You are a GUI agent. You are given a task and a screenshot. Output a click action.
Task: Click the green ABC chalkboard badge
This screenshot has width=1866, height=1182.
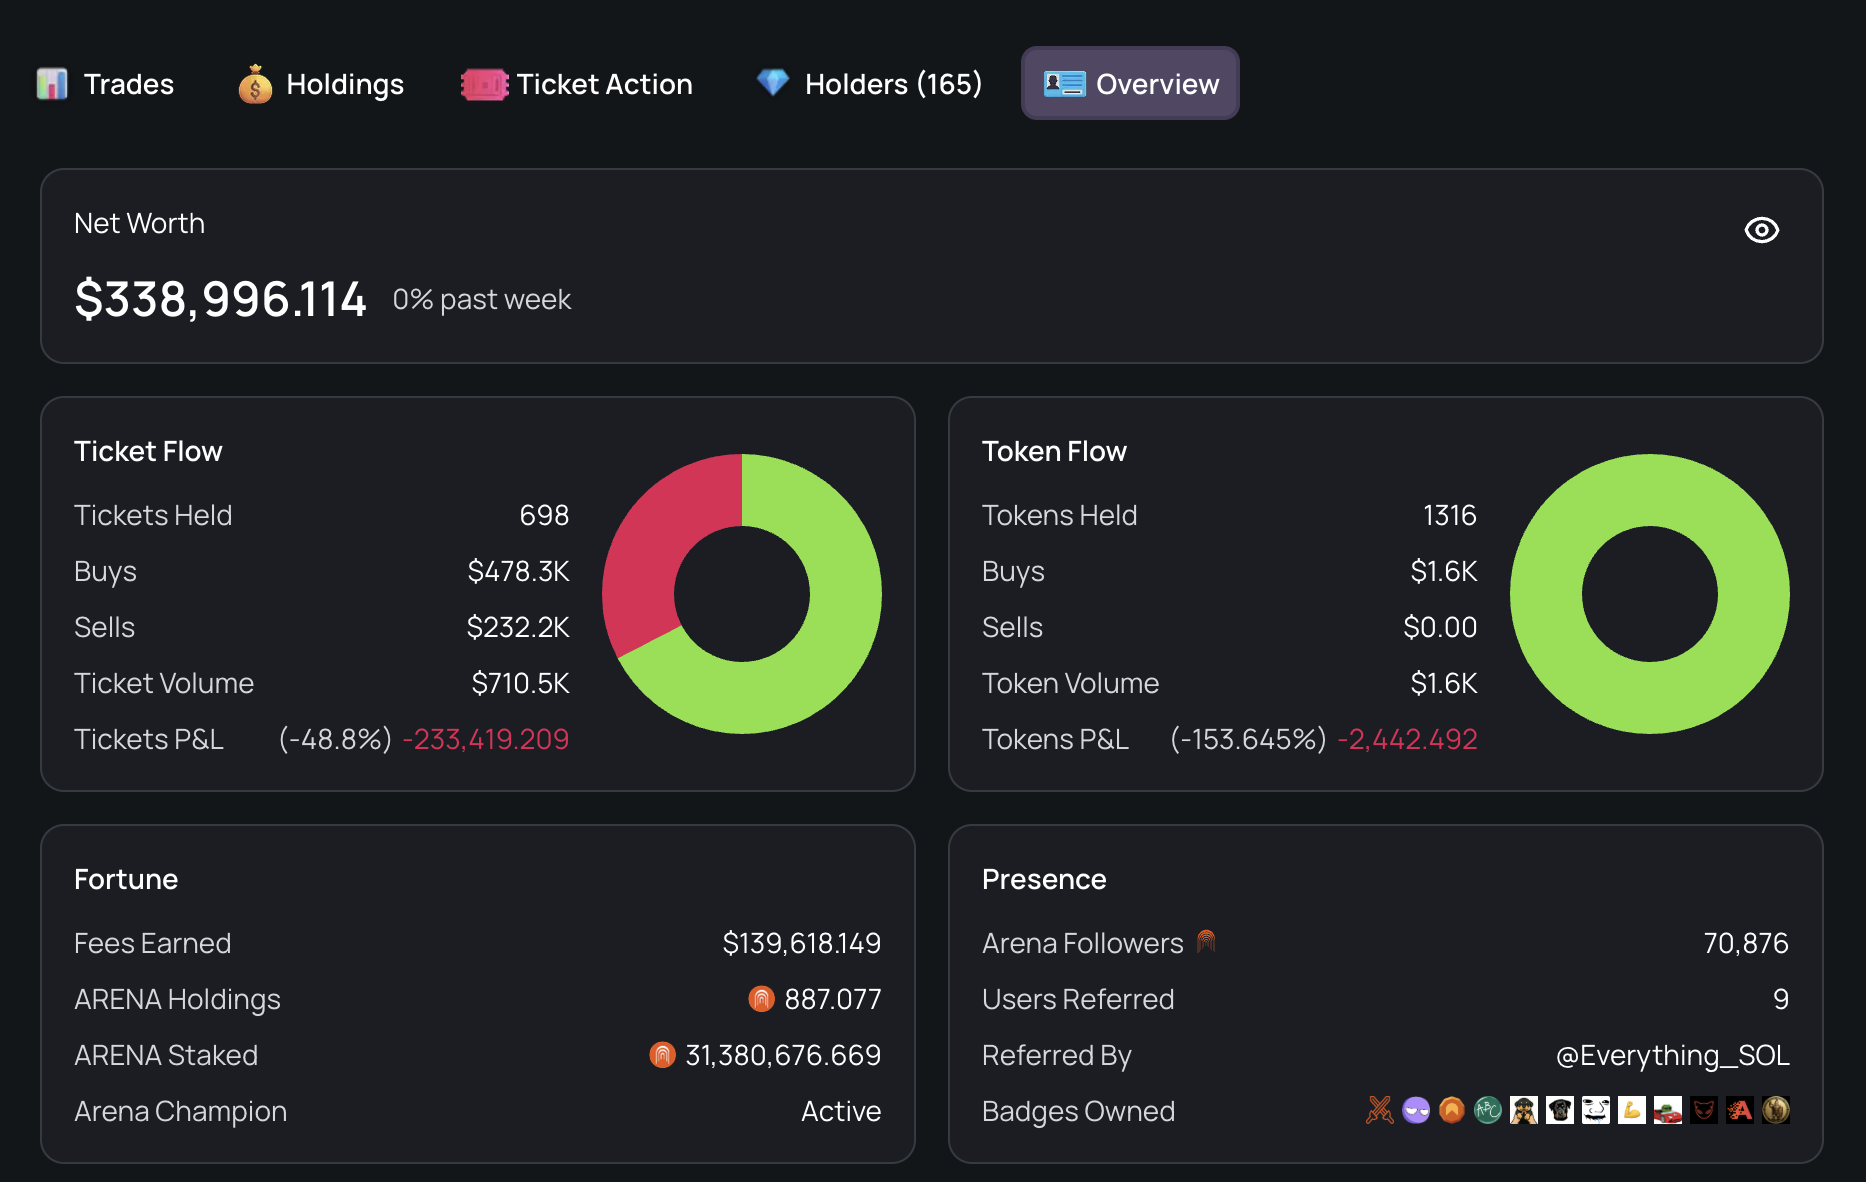[1488, 1110]
